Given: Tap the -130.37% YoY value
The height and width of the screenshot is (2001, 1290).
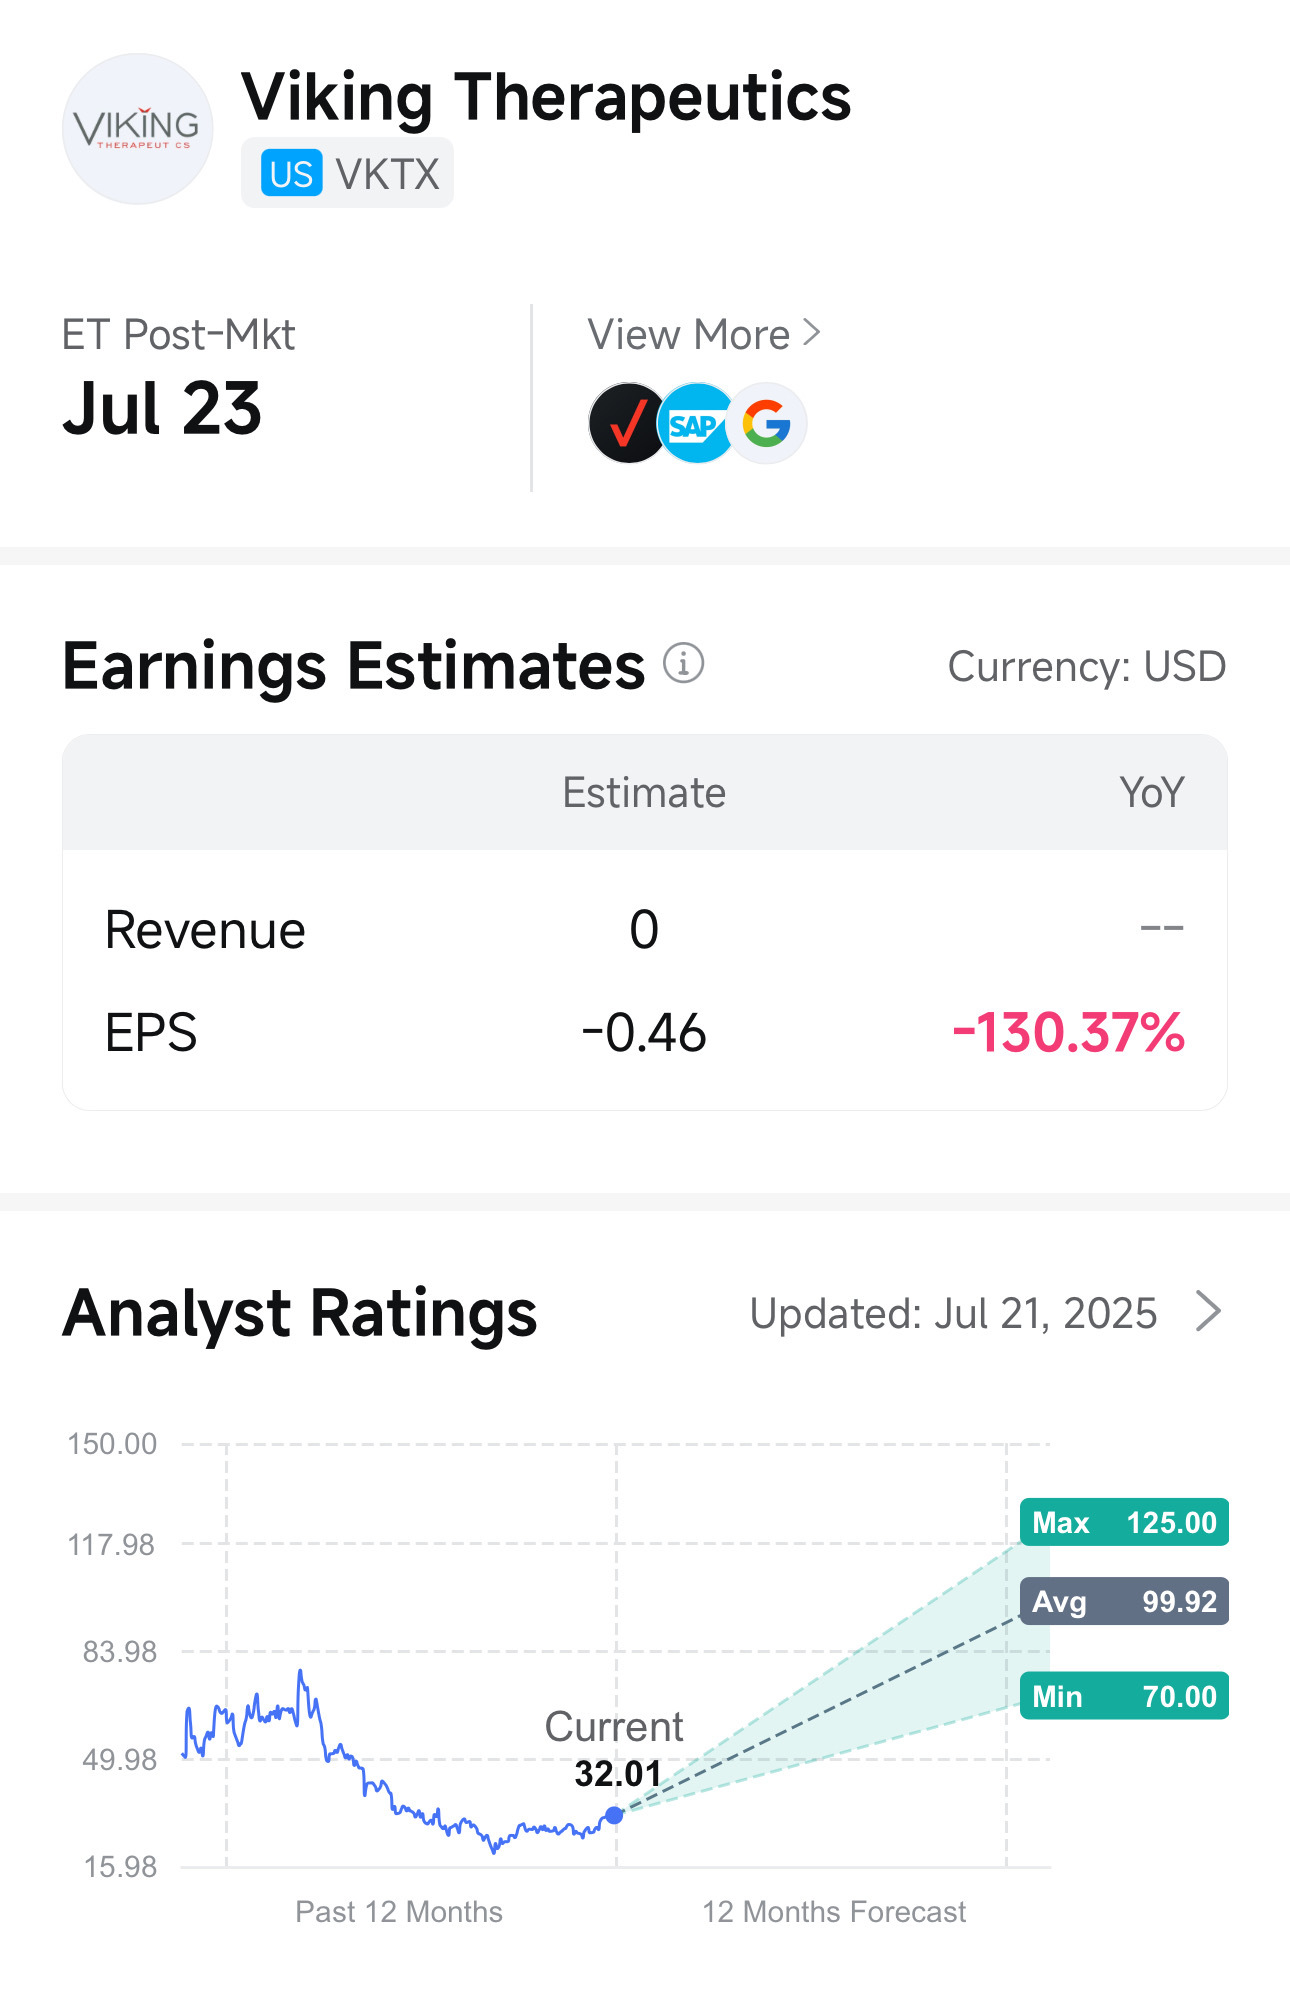Looking at the screenshot, I should tap(1068, 1032).
